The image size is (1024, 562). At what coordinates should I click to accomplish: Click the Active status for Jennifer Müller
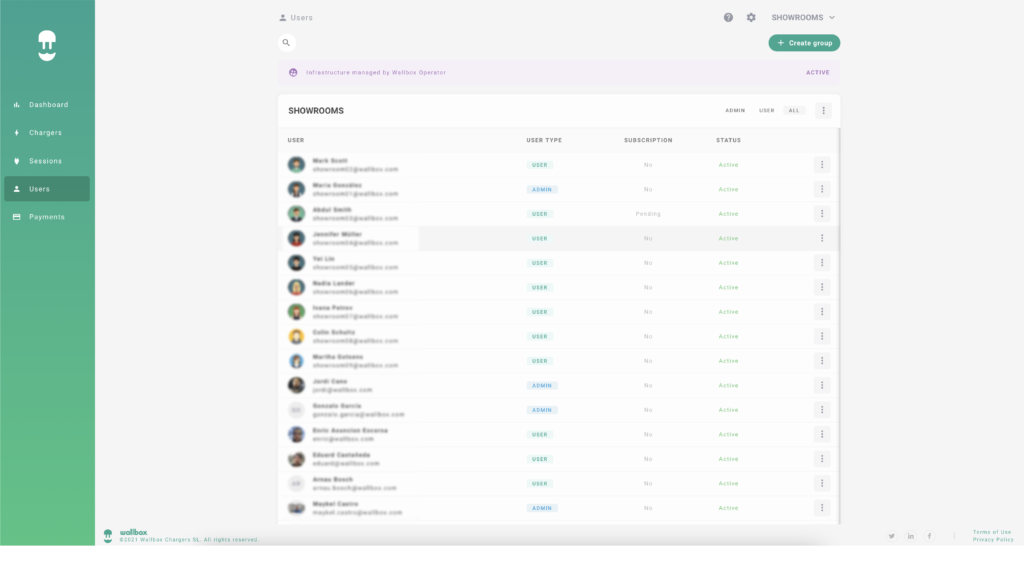pyautogui.click(x=728, y=238)
